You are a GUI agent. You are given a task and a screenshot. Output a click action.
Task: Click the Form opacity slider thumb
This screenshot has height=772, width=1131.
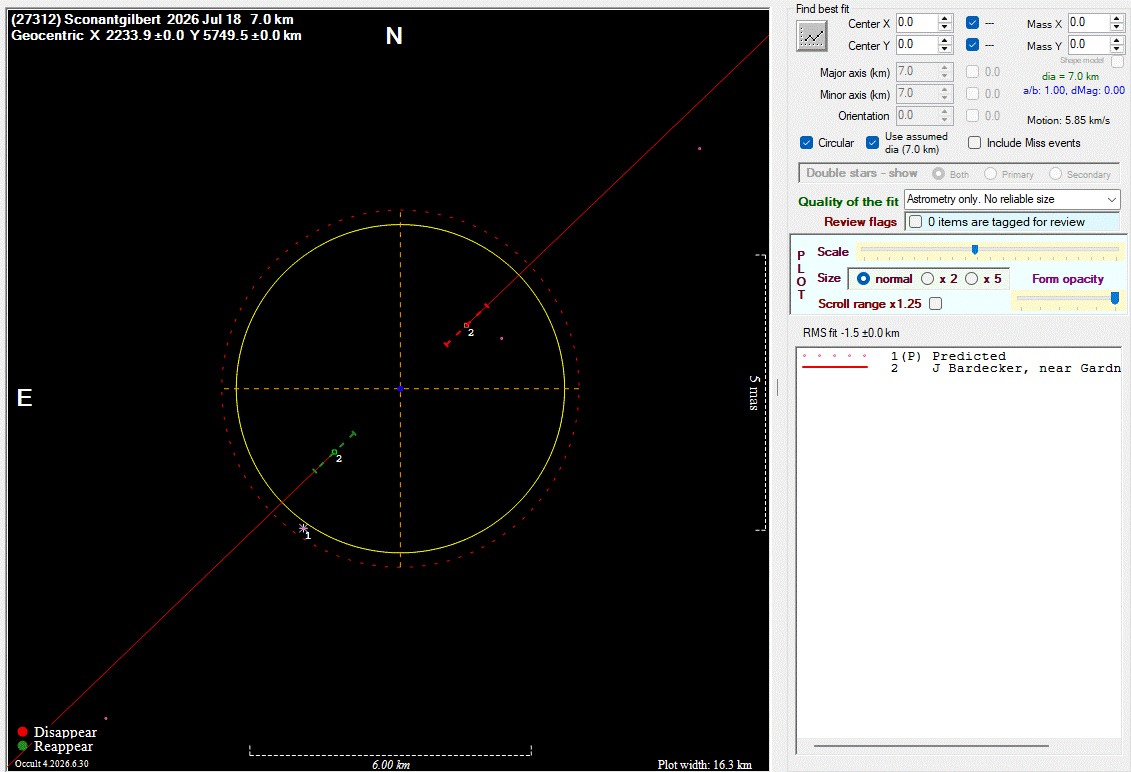pyautogui.click(x=1114, y=298)
